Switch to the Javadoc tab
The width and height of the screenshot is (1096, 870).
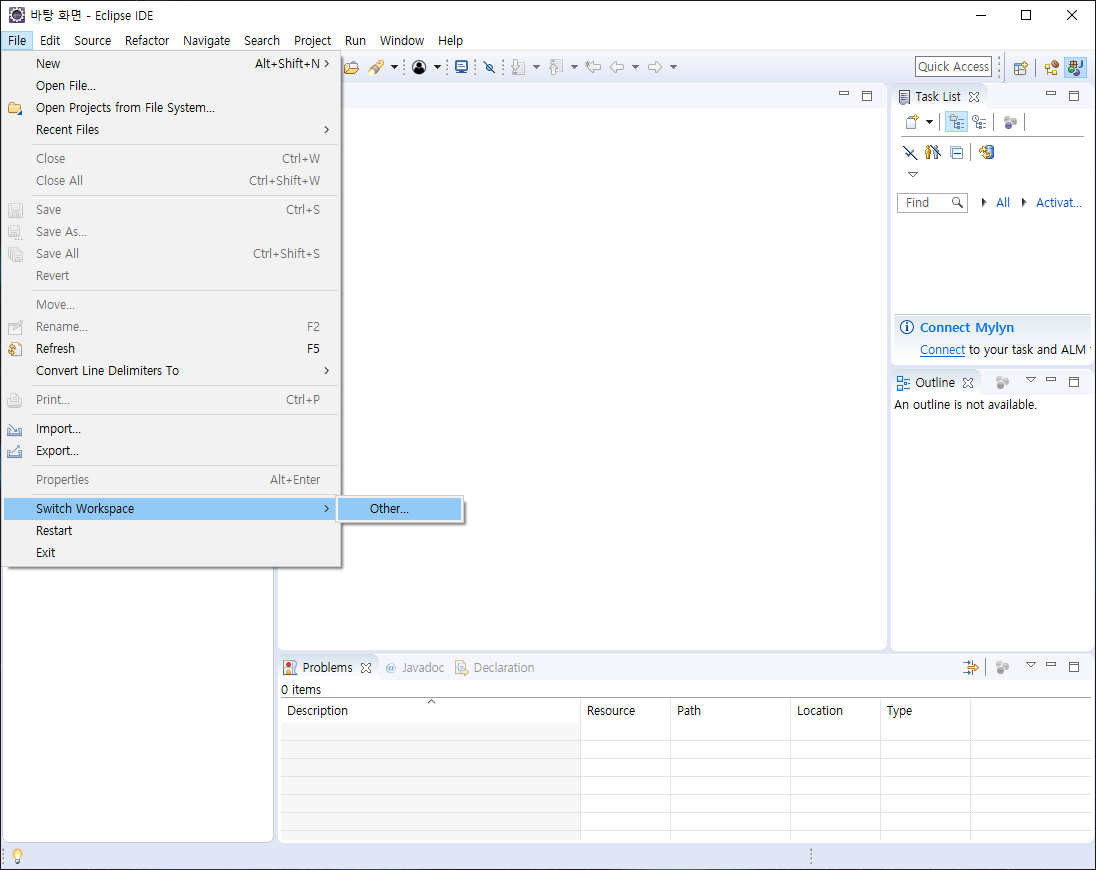point(414,668)
